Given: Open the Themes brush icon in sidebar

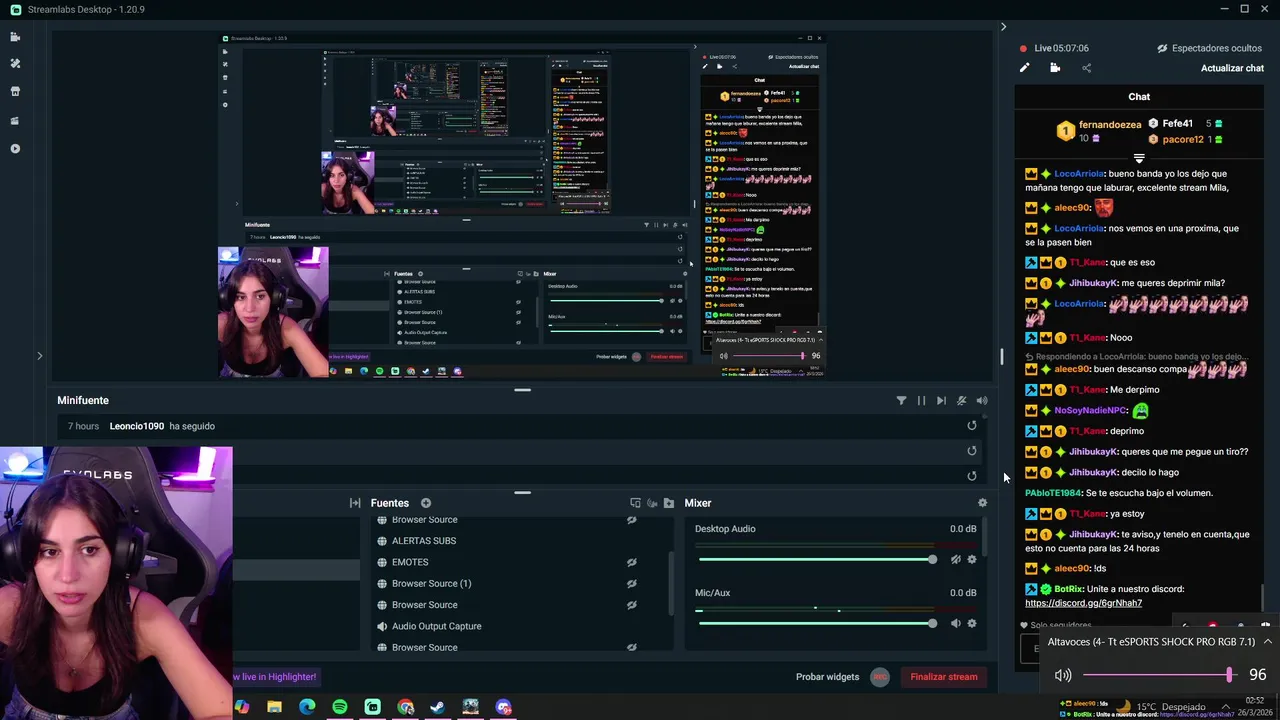Looking at the screenshot, I should click(x=15, y=63).
